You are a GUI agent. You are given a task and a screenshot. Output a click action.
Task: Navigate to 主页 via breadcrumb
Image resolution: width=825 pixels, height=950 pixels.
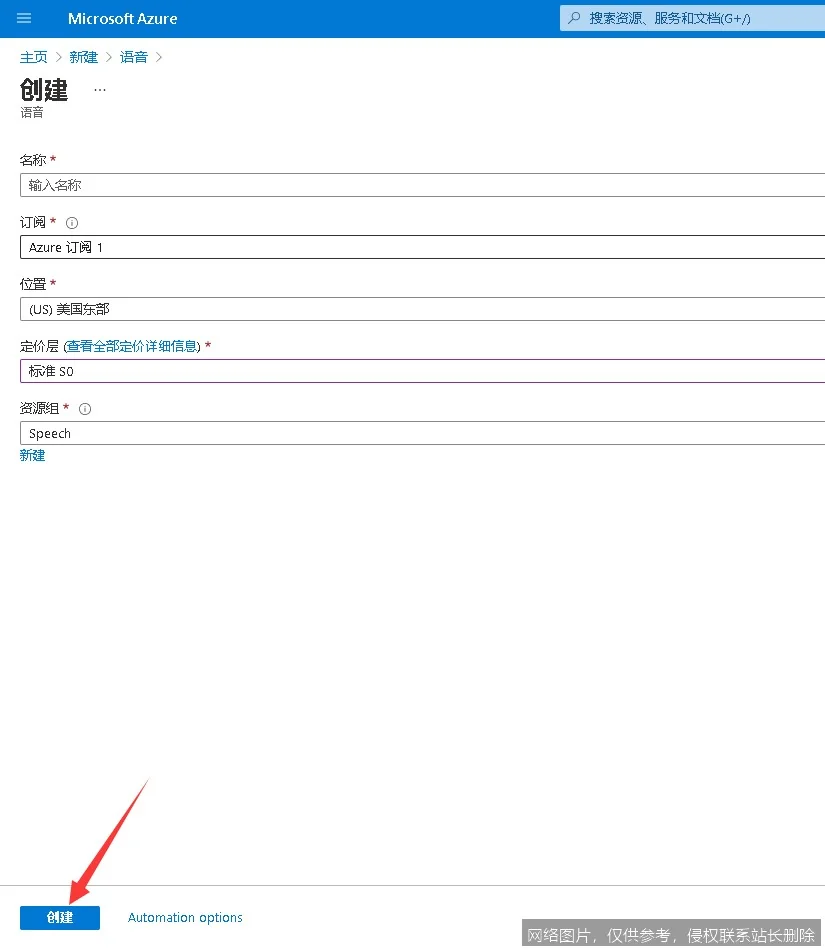(33, 57)
